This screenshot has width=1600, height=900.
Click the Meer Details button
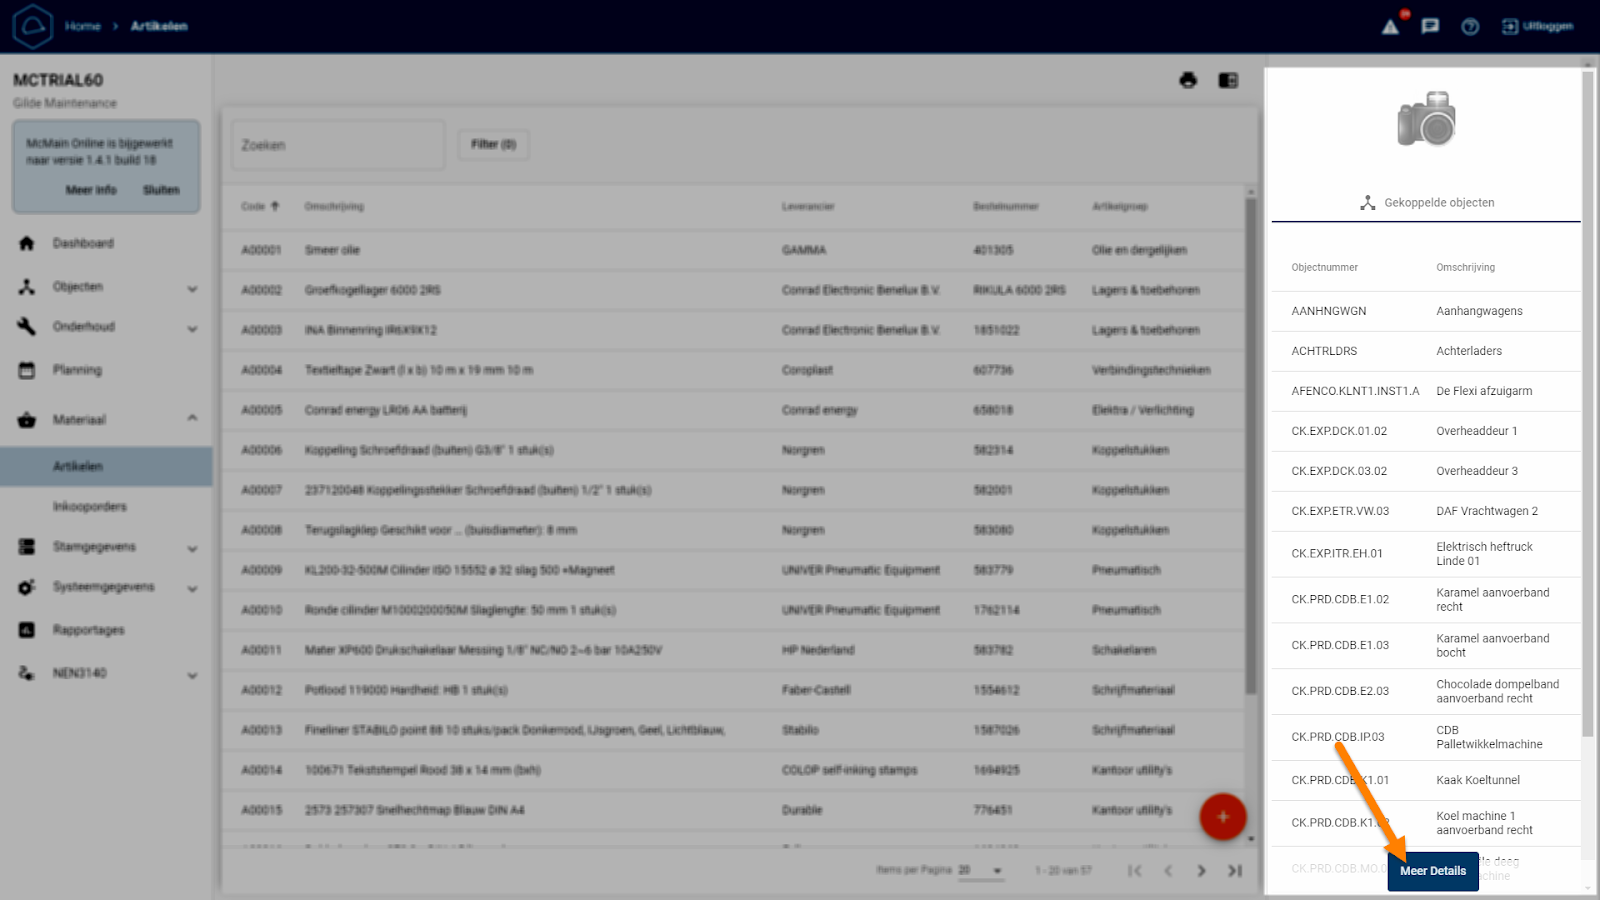[x=1432, y=871]
